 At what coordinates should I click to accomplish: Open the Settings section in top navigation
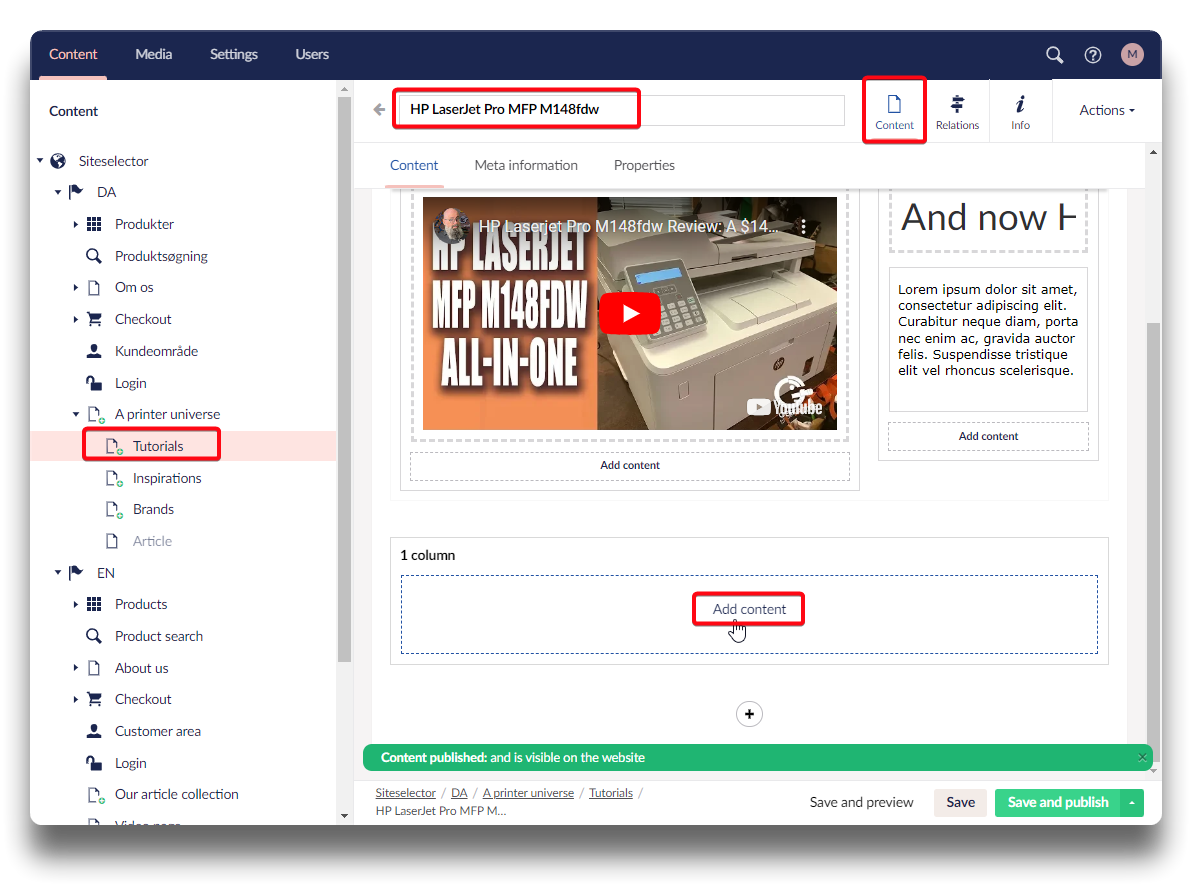click(x=233, y=55)
